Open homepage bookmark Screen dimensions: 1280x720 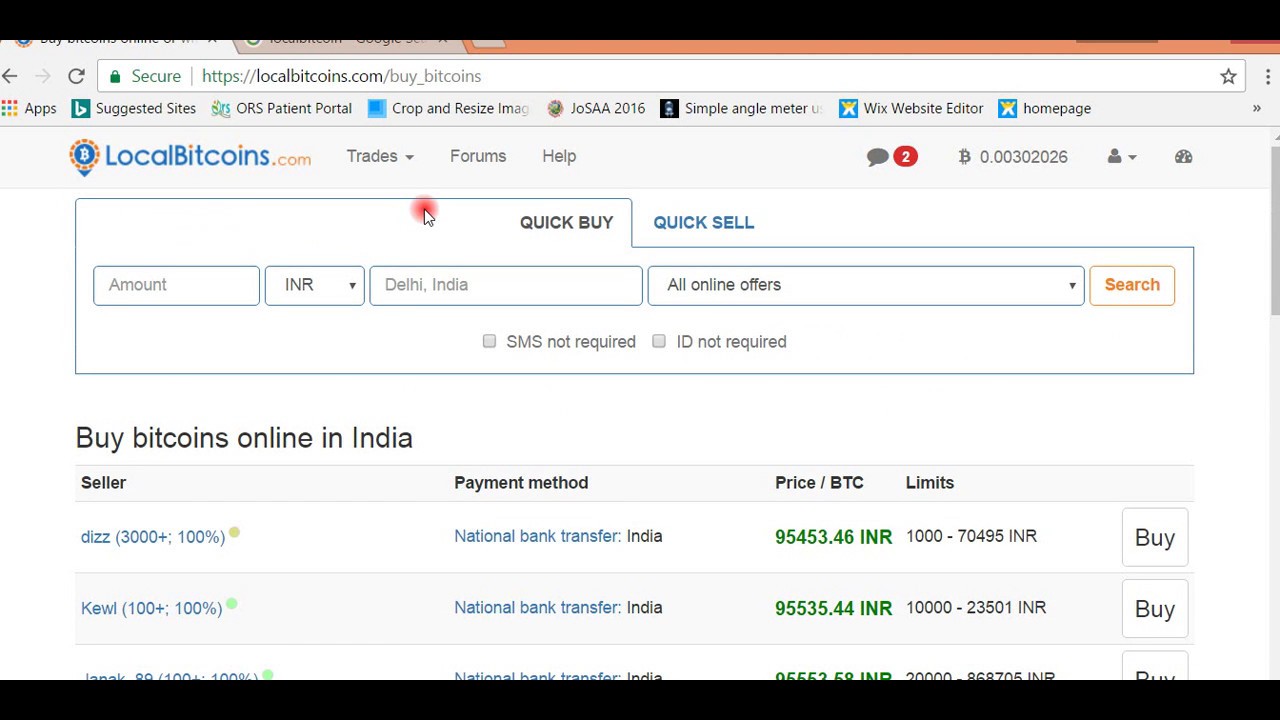[x=1045, y=108]
